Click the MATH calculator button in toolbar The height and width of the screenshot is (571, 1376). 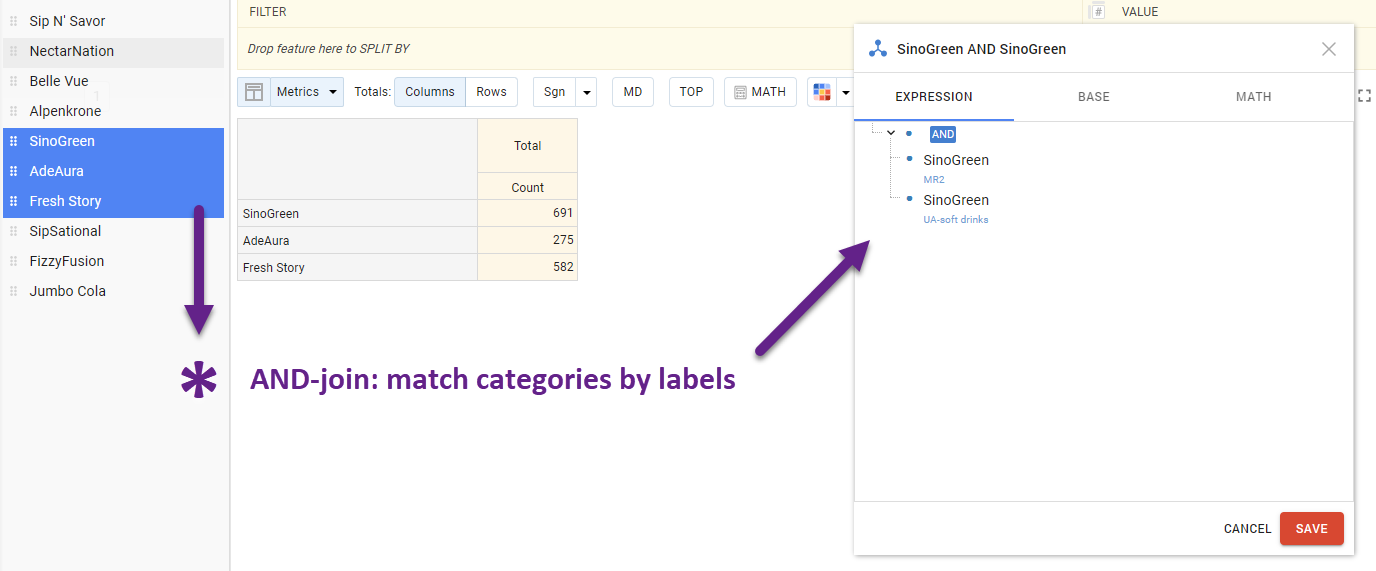[x=760, y=92]
